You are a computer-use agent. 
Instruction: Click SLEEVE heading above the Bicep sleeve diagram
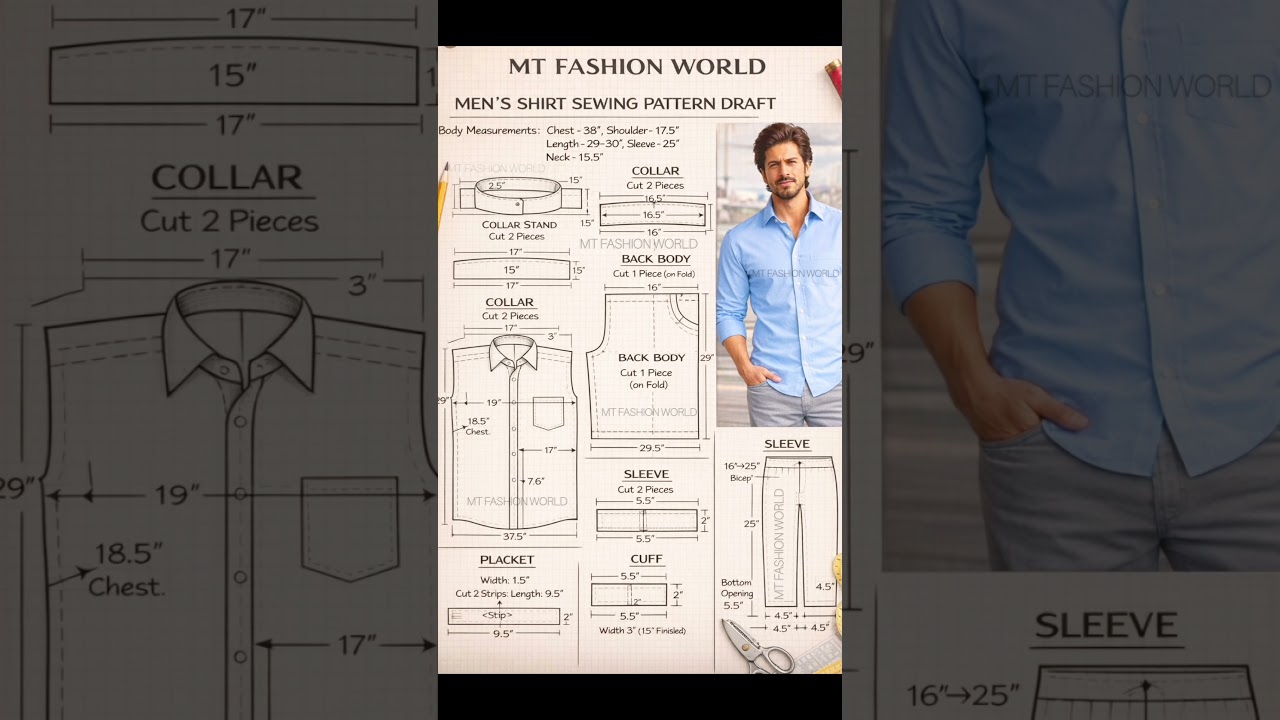787,444
